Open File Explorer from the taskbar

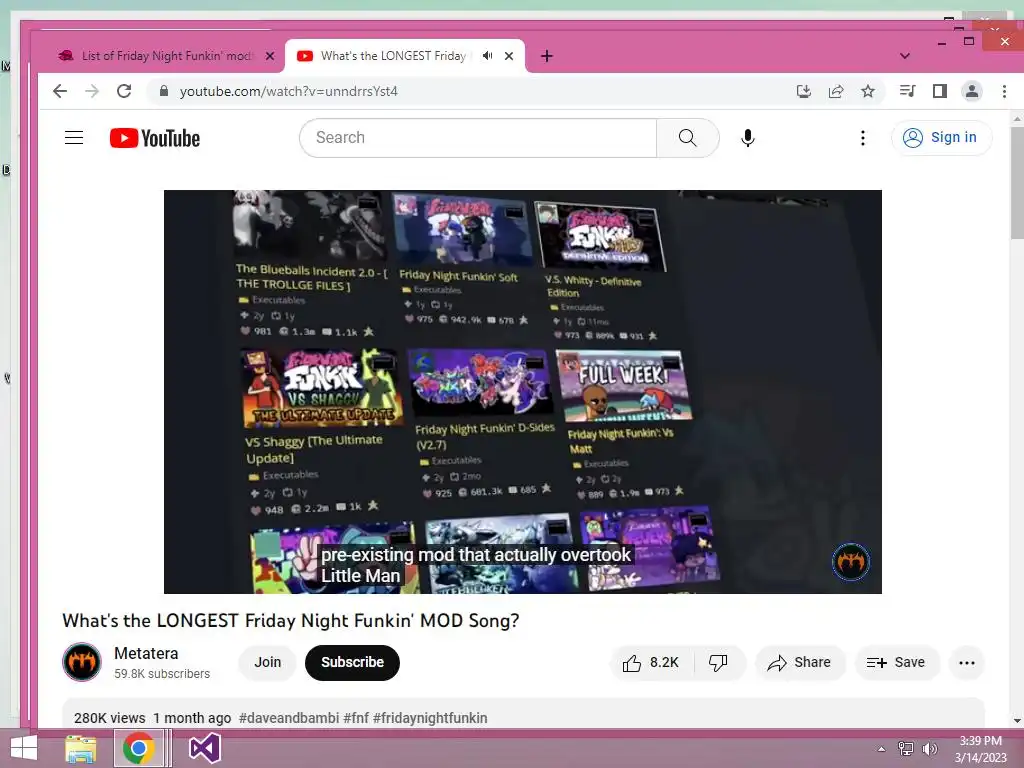(81, 748)
